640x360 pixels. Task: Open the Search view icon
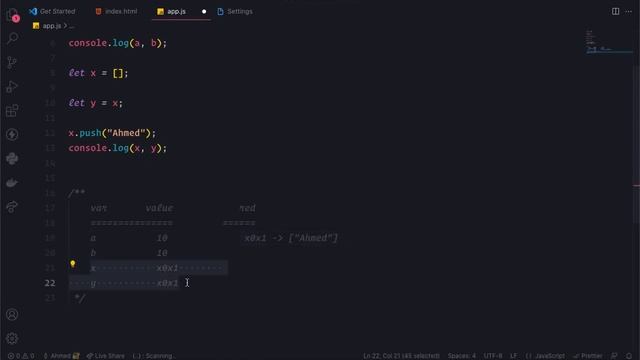[12, 38]
